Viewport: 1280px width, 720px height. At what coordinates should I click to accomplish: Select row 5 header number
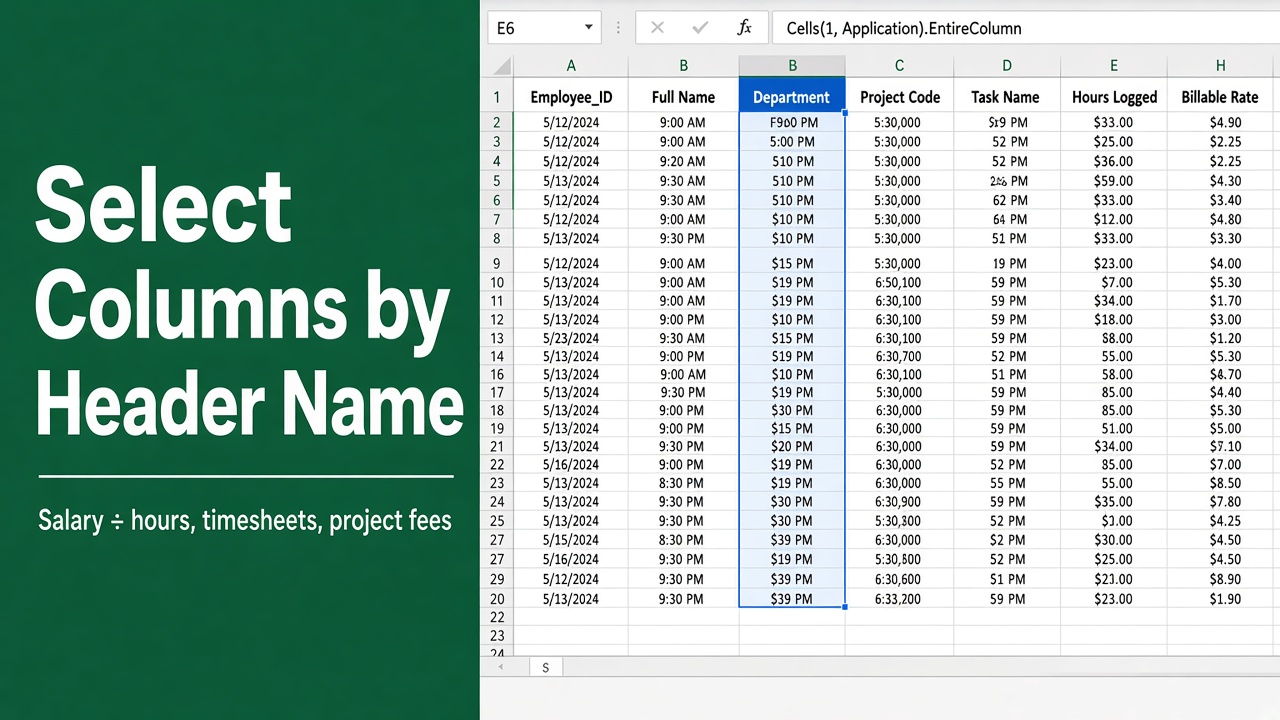tap(496, 181)
